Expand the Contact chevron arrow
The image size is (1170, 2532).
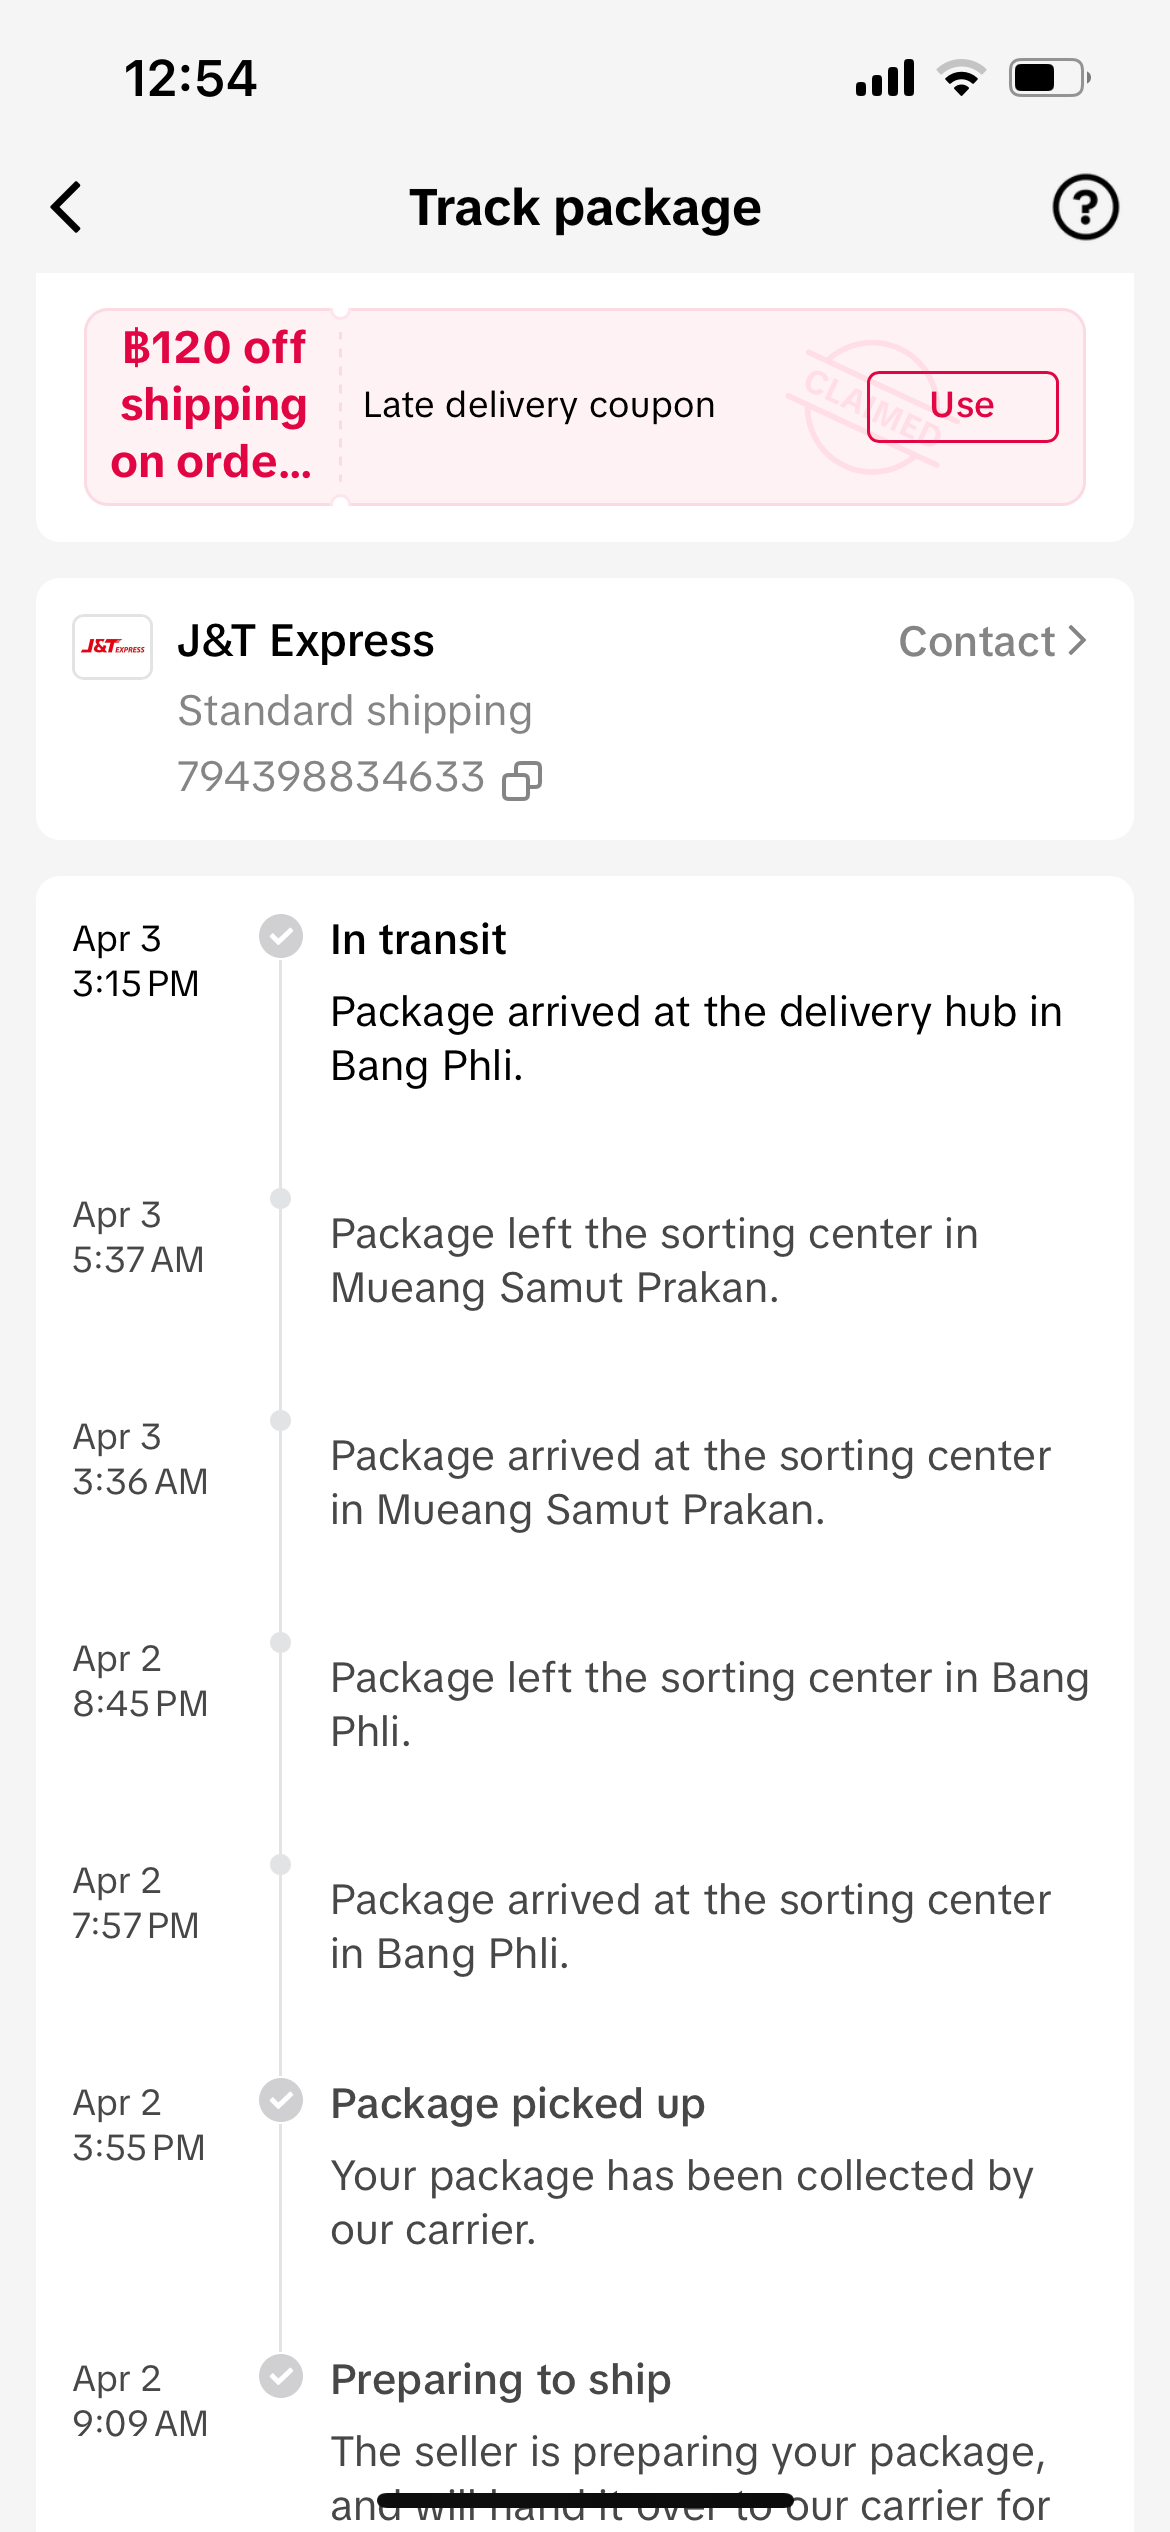1077,641
